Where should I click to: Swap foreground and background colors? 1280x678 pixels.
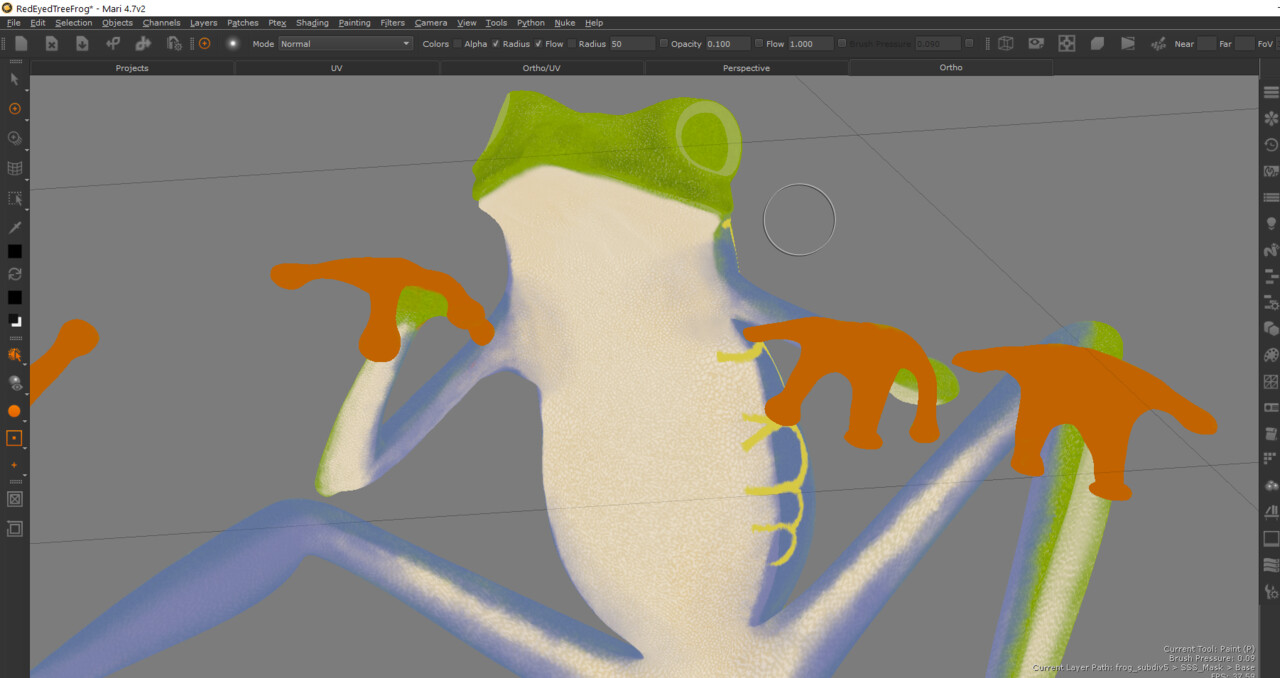click(x=15, y=274)
